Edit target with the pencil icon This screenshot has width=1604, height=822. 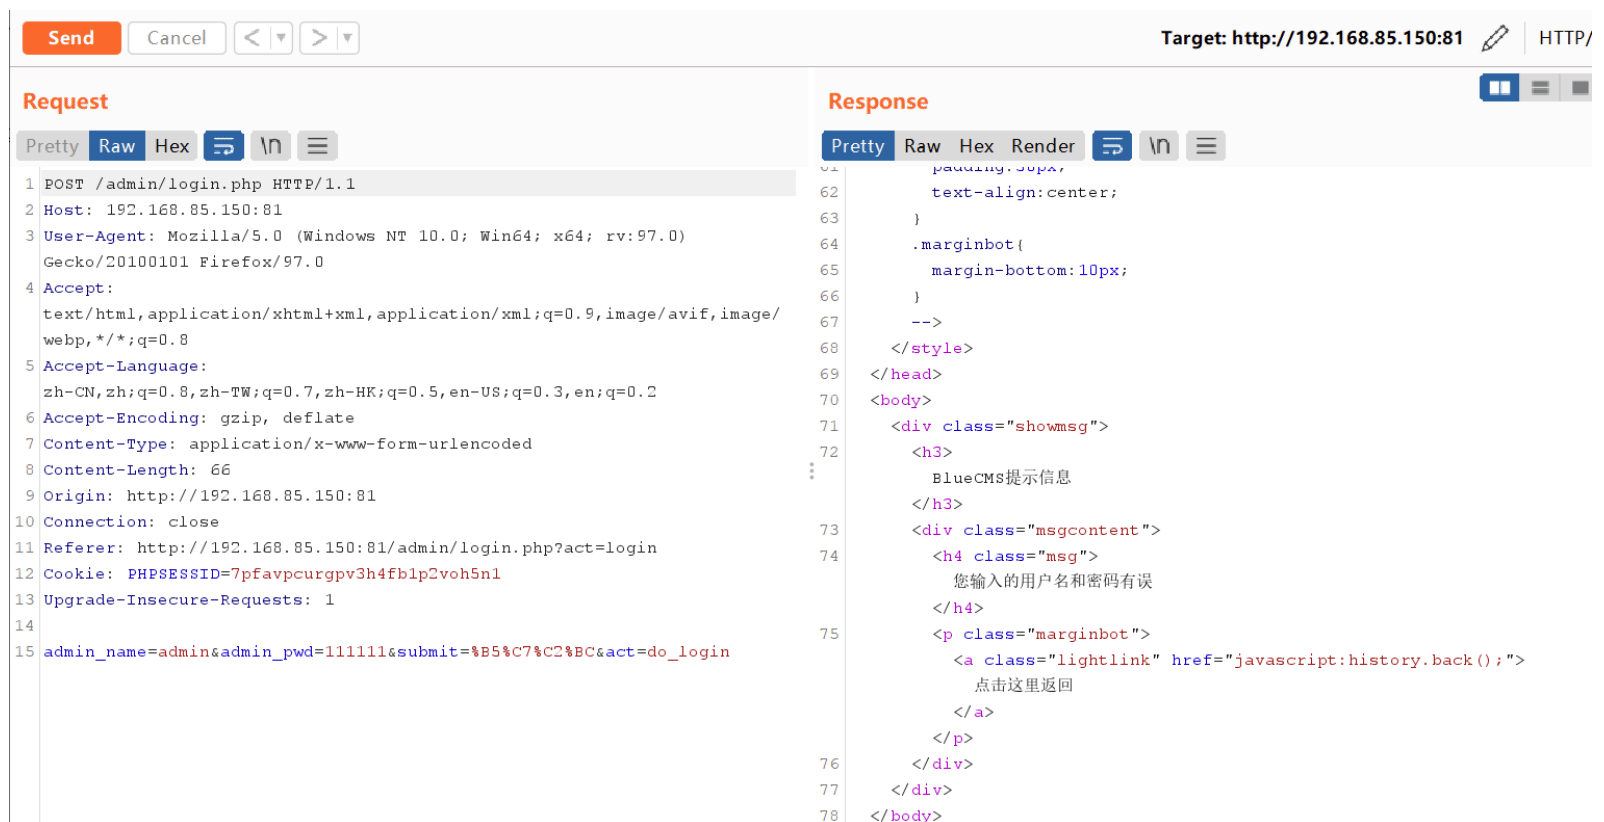[x=1495, y=38]
